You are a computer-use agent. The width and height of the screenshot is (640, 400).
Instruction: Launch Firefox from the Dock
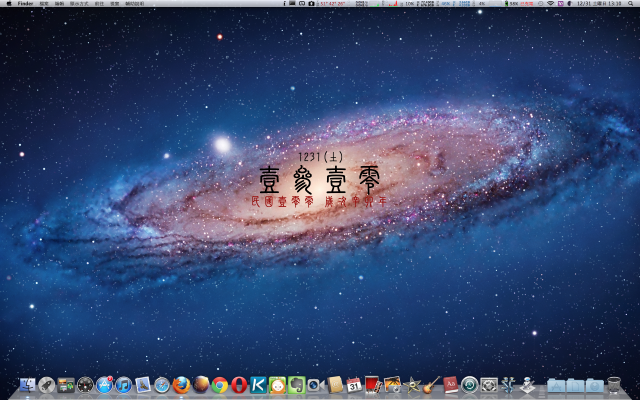(181, 385)
